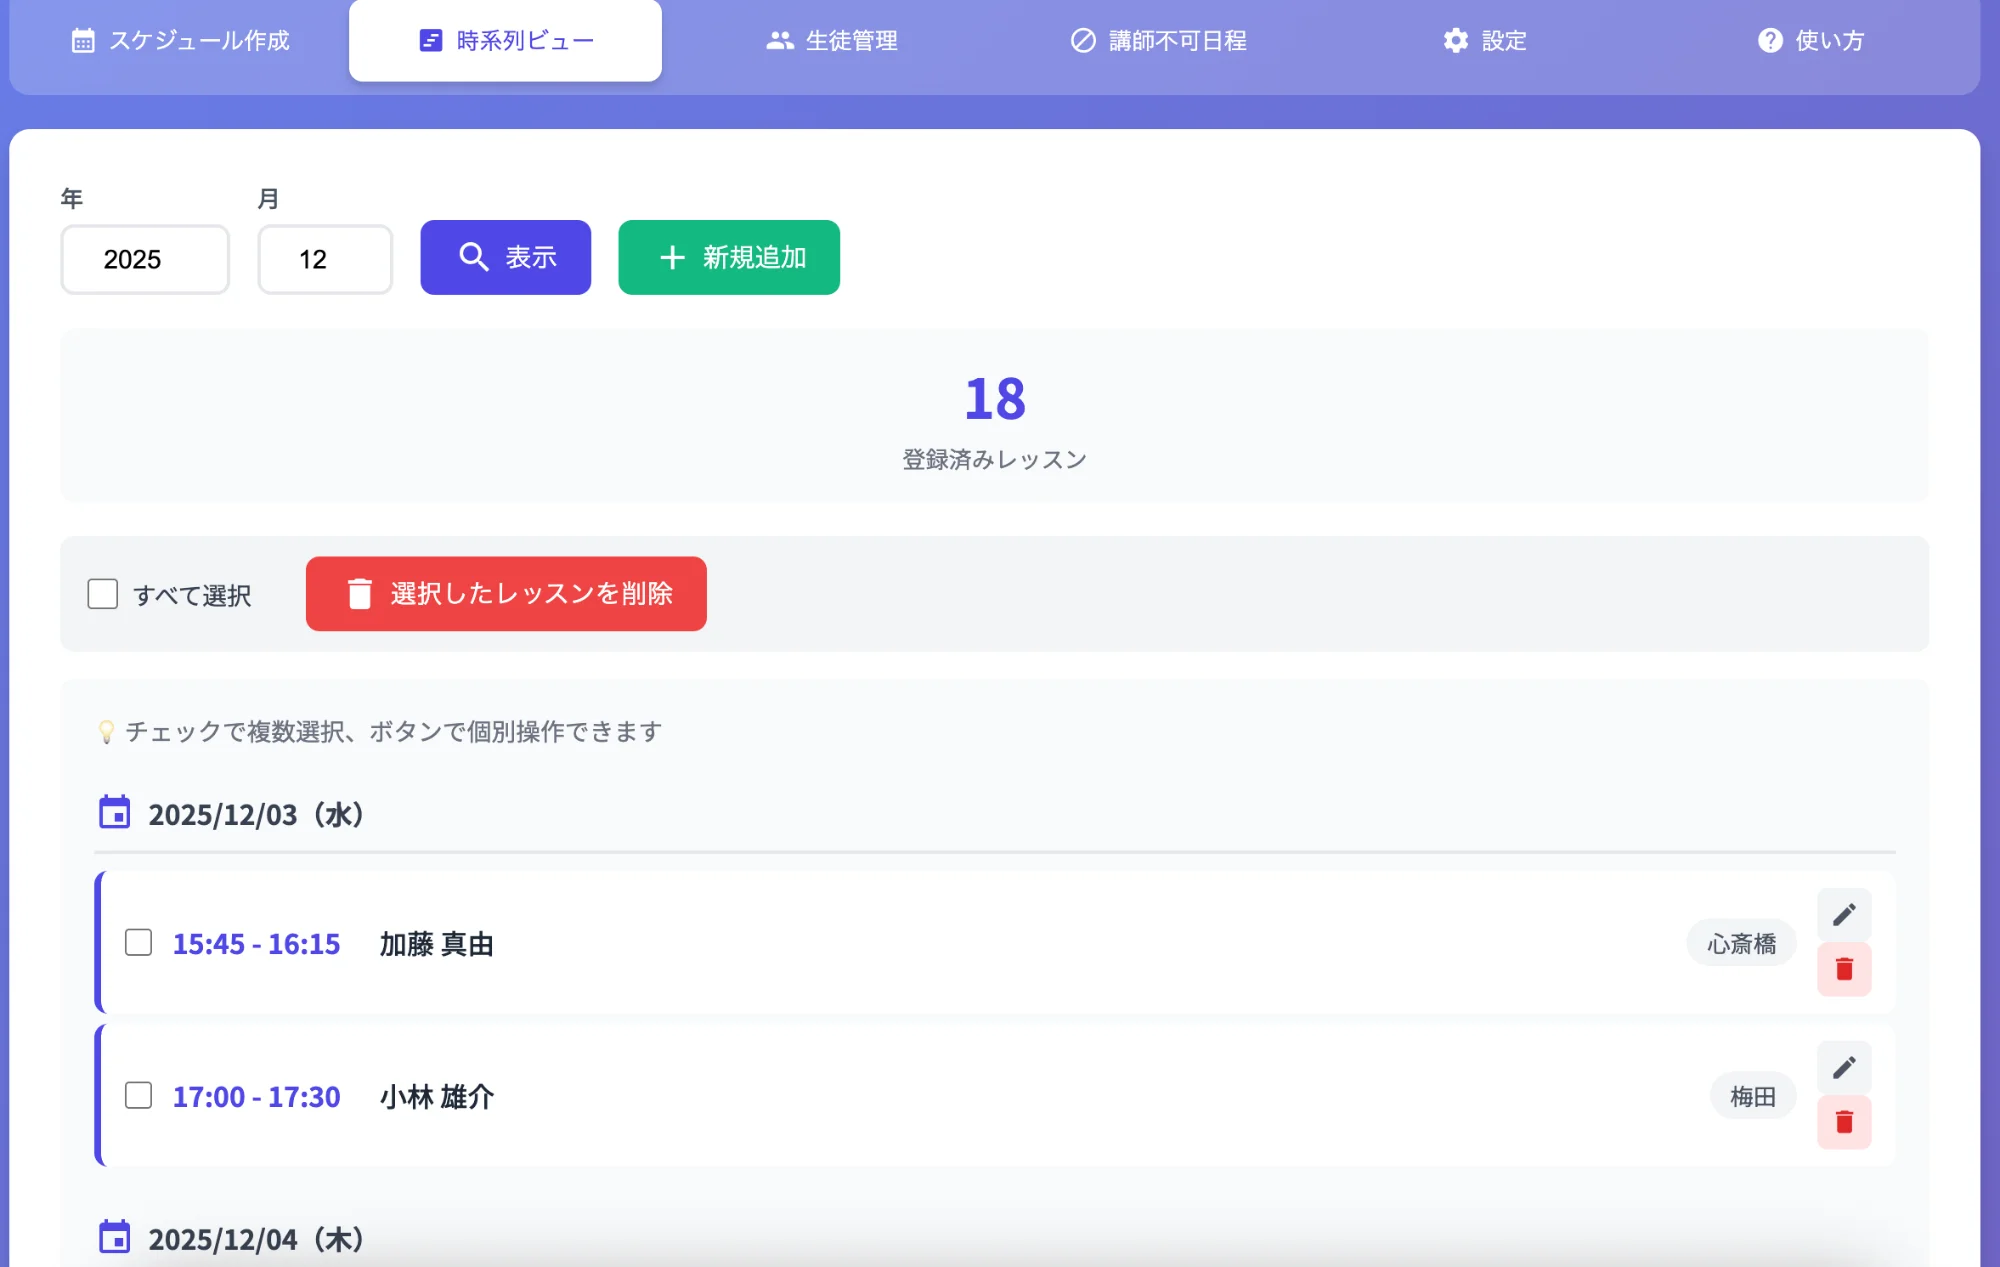The width and height of the screenshot is (2000, 1267).
Task: Delete 小林 雄介's lesson with trash icon
Action: pyautogui.click(x=1844, y=1122)
